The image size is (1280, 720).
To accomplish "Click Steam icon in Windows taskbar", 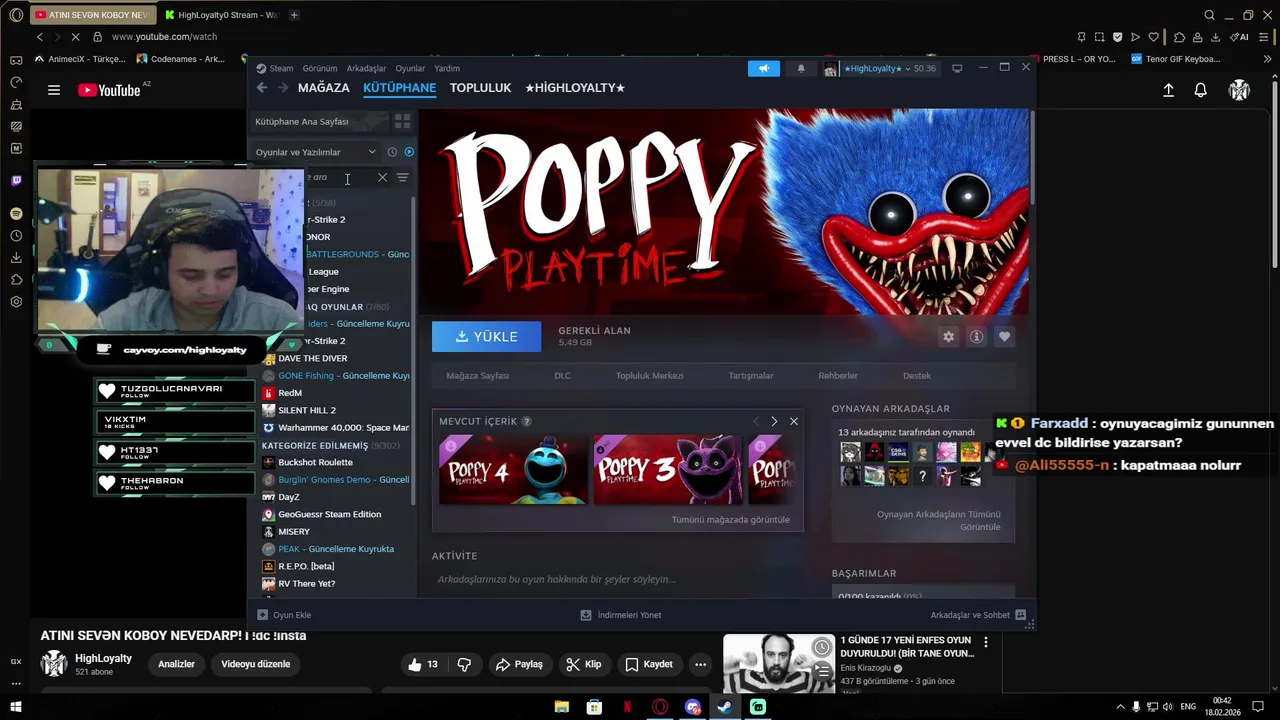I will (x=725, y=707).
